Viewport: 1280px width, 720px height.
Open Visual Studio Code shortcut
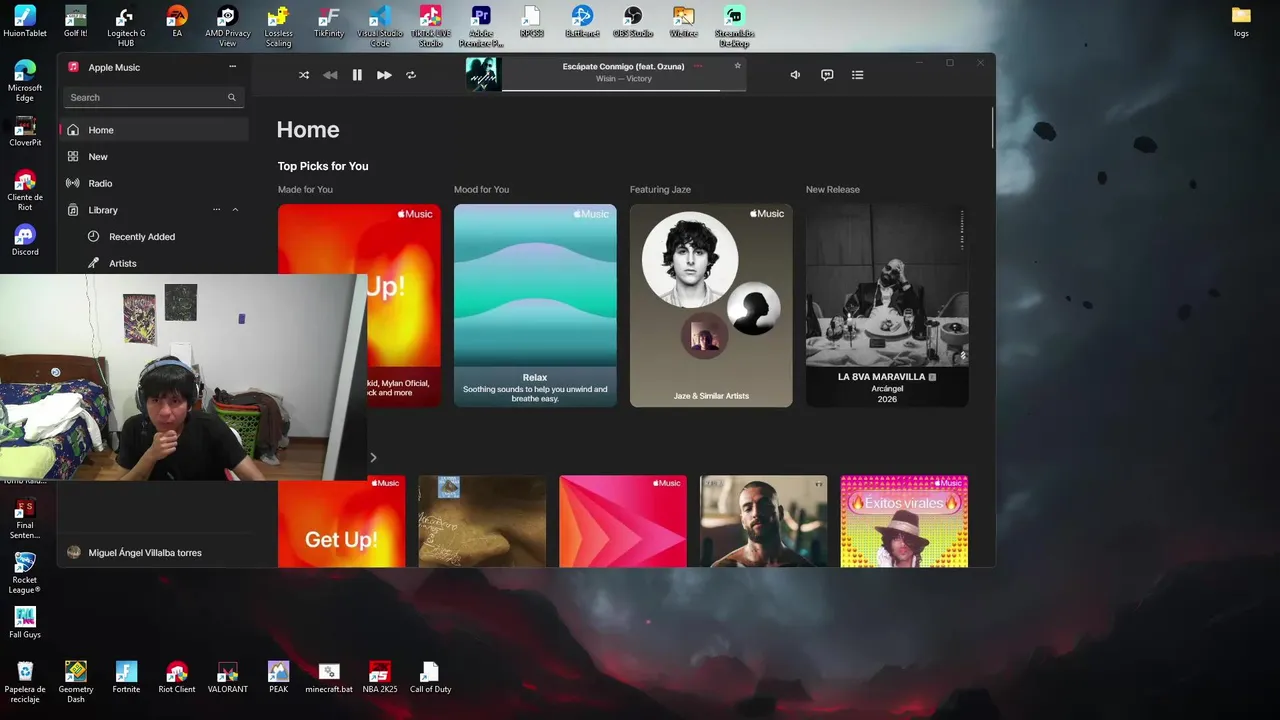(380, 26)
